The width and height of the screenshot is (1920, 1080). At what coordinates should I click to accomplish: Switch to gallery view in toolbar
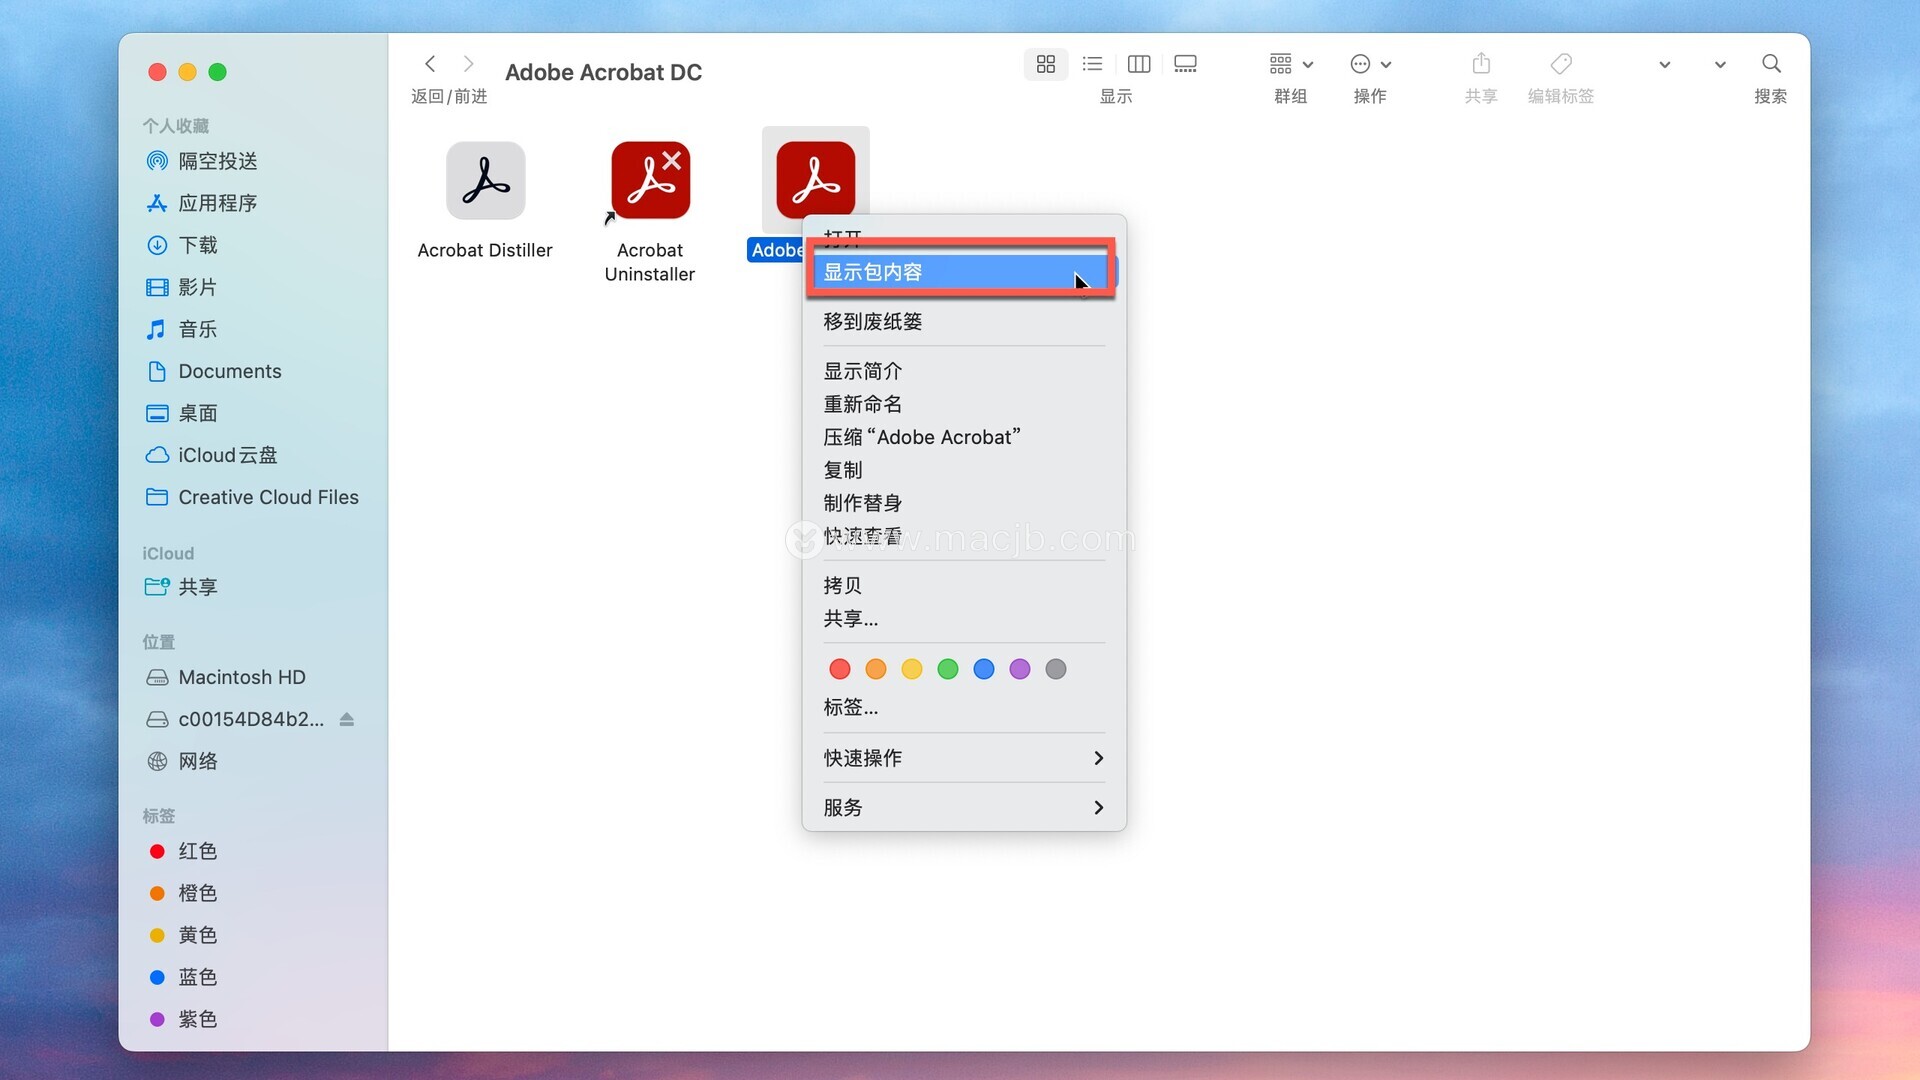tap(1185, 64)
